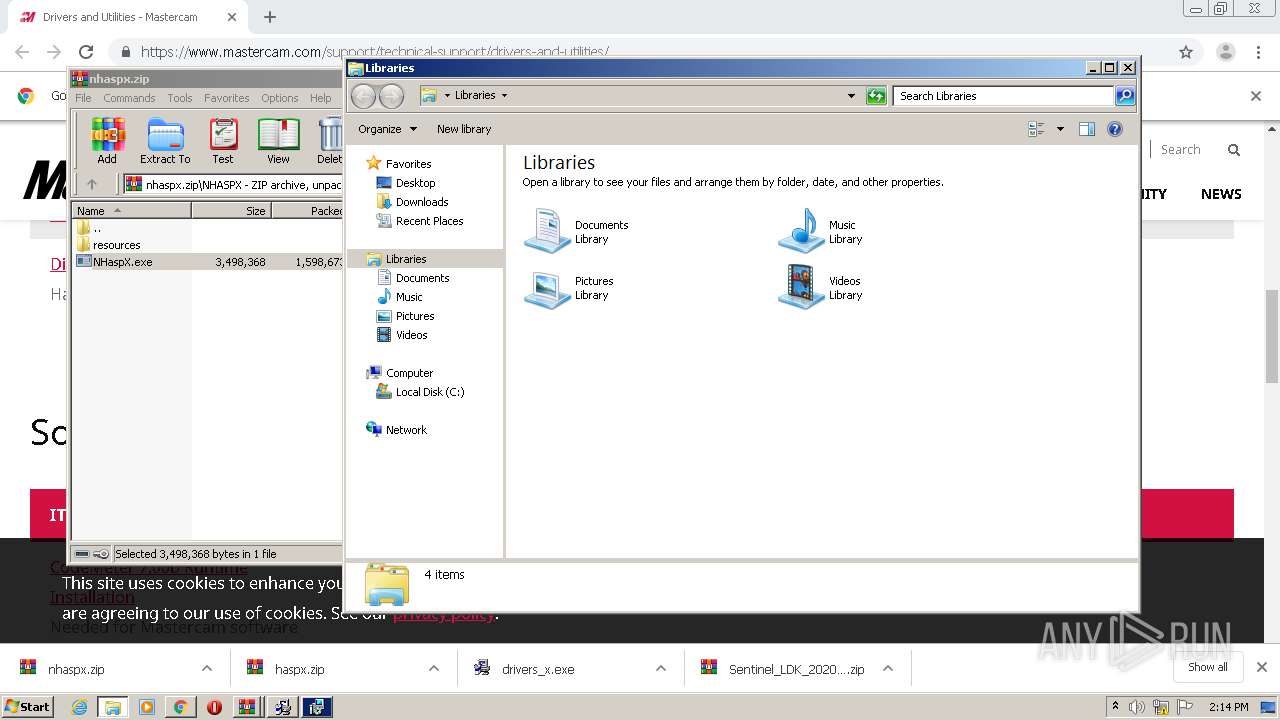Click in the Search Libraries field
The image size is (1280, 720).
point(1003,96)
